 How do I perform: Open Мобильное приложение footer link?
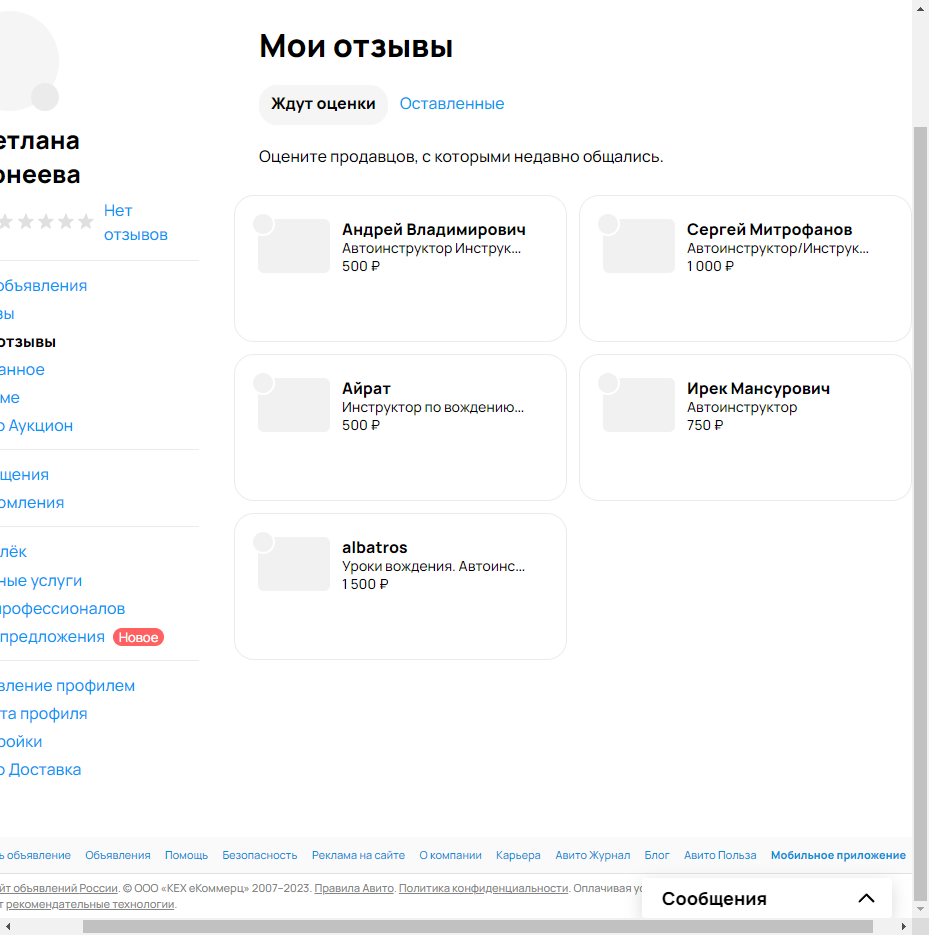tap(838, 855)
